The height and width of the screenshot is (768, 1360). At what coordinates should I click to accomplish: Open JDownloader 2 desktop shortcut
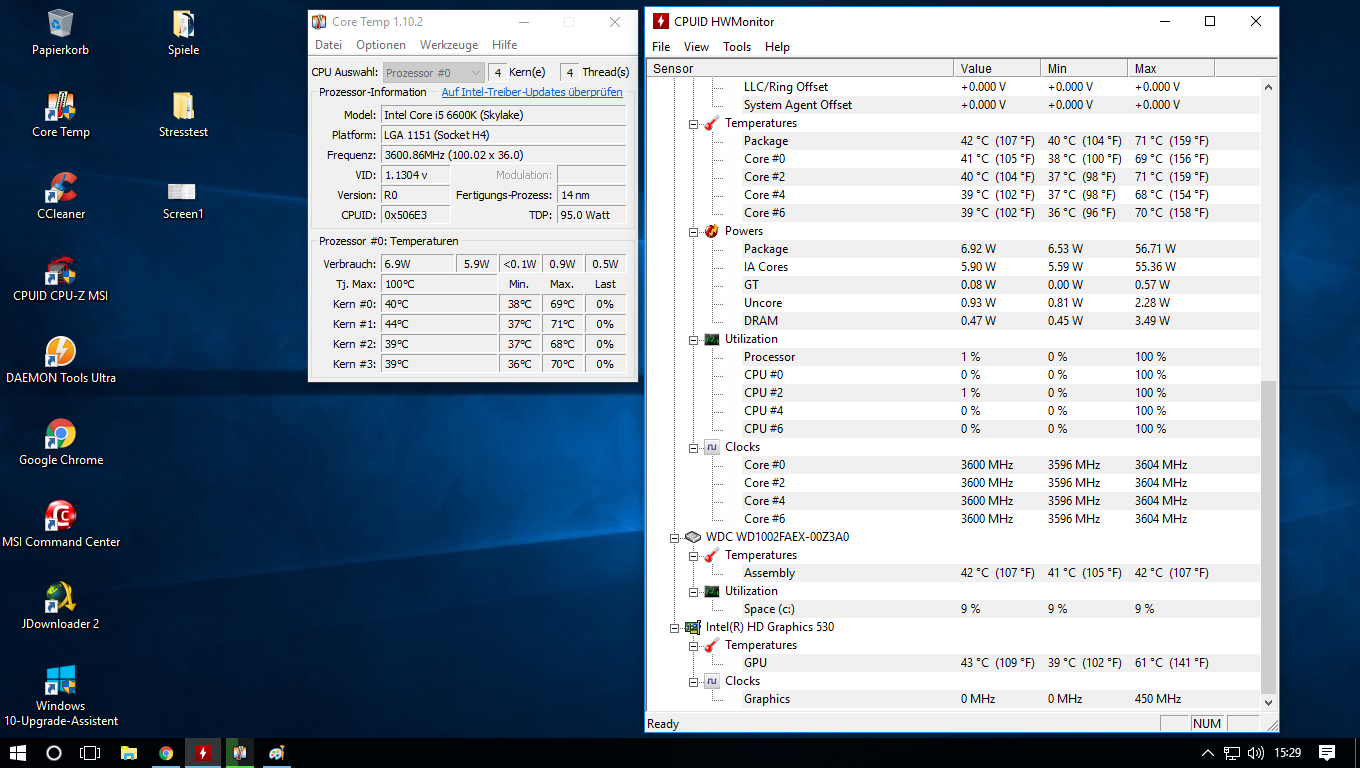tap(61, 606)
